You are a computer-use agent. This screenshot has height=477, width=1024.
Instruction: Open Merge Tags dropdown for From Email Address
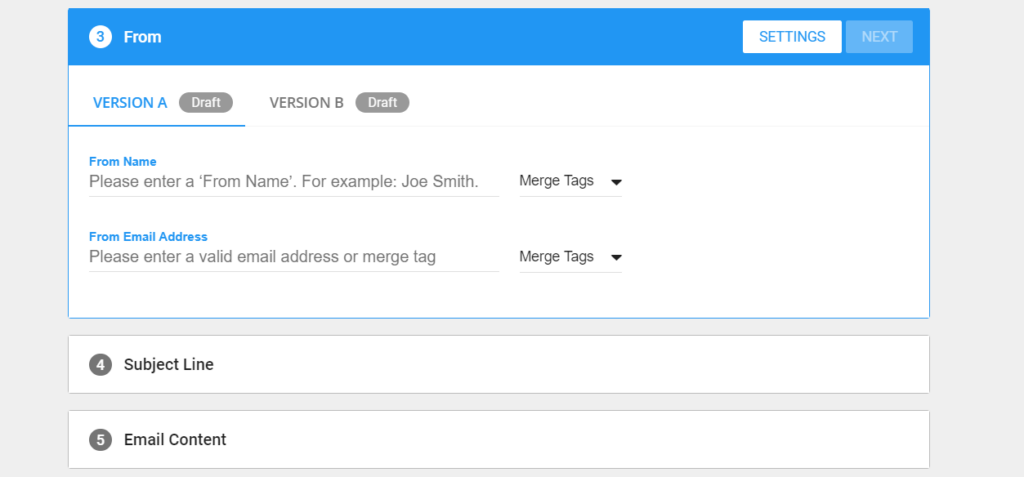click(570, 257)
